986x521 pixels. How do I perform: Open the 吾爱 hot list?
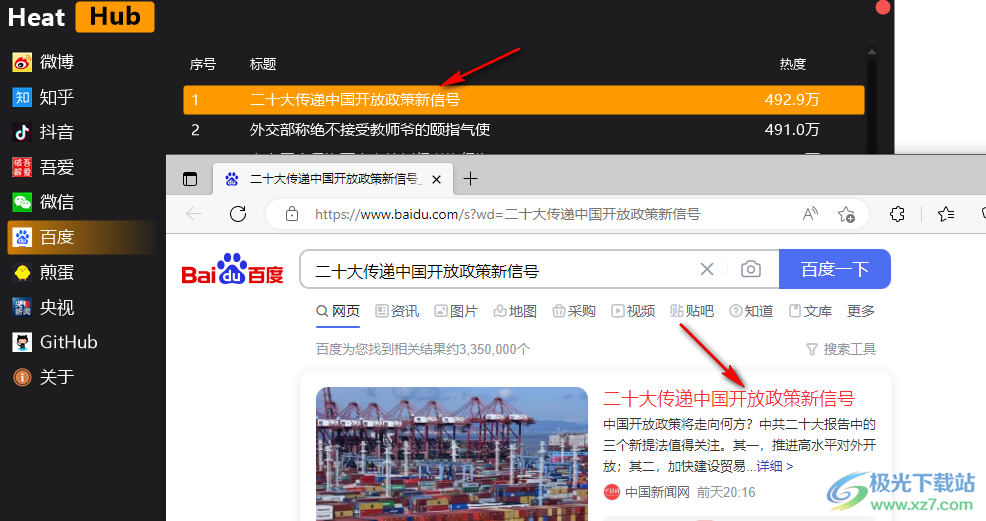pyautogui.click(x=44, y=167)
